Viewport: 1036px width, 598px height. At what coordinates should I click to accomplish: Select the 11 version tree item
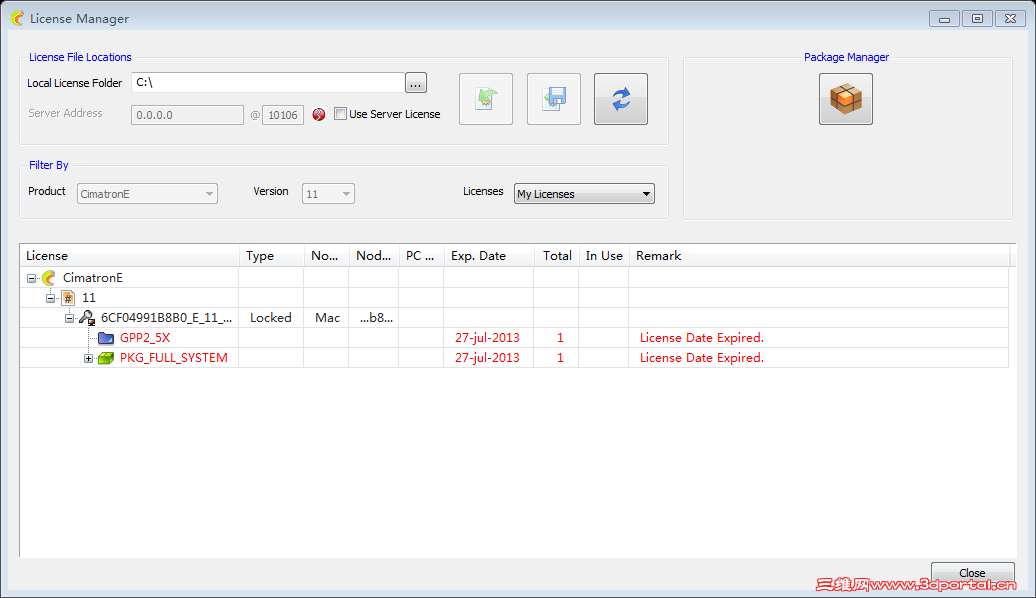click(89, 297)
